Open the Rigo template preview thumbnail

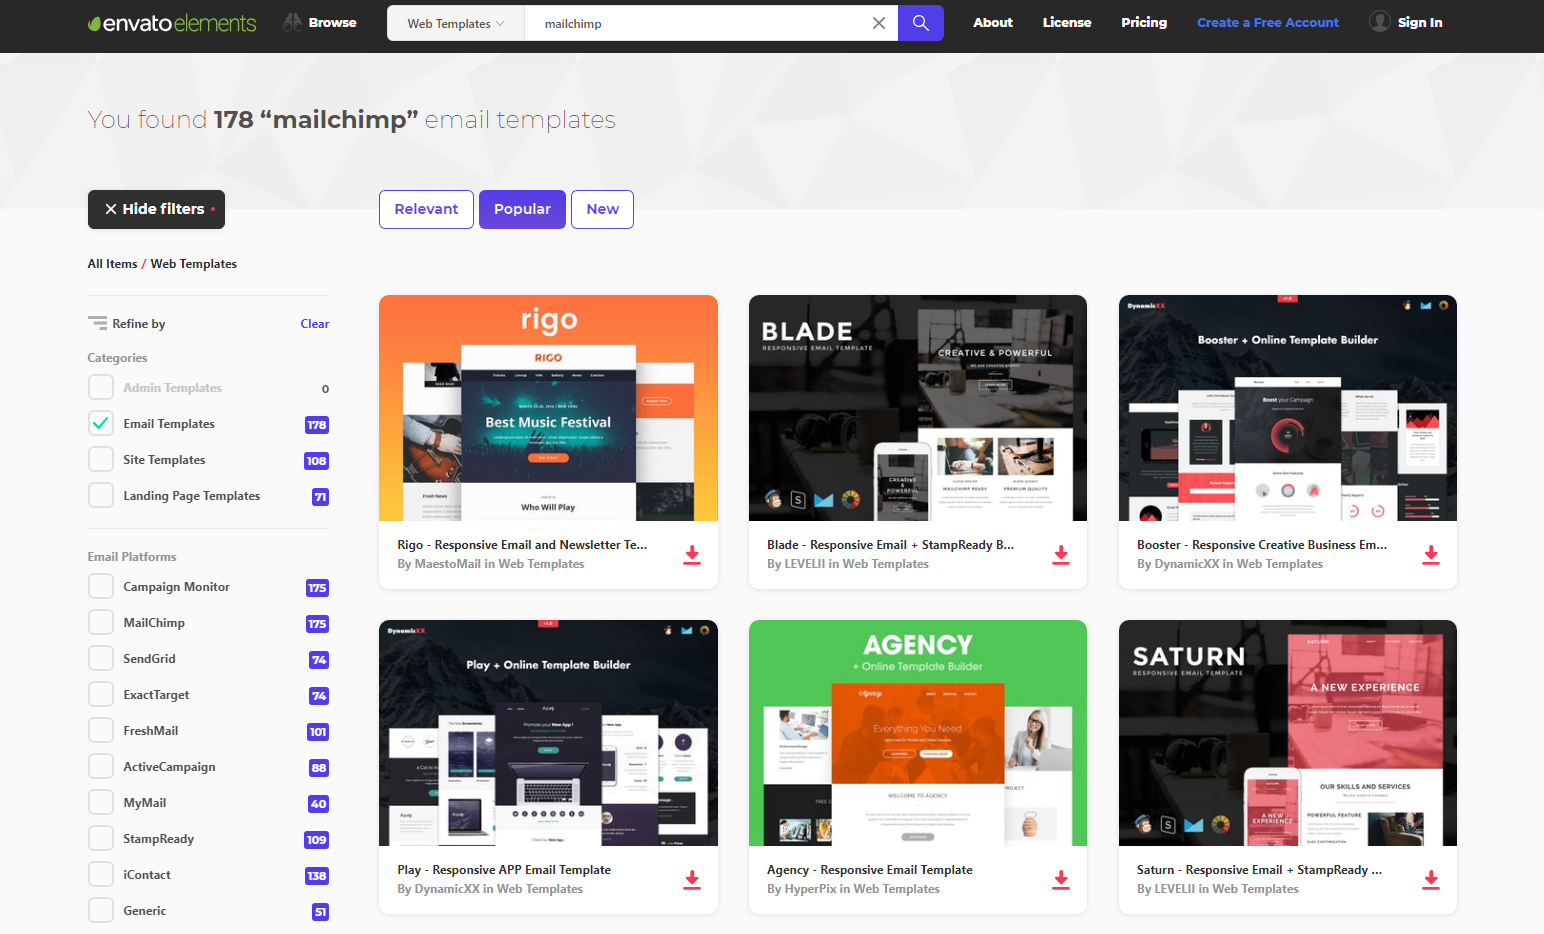(x=548, y=408)
